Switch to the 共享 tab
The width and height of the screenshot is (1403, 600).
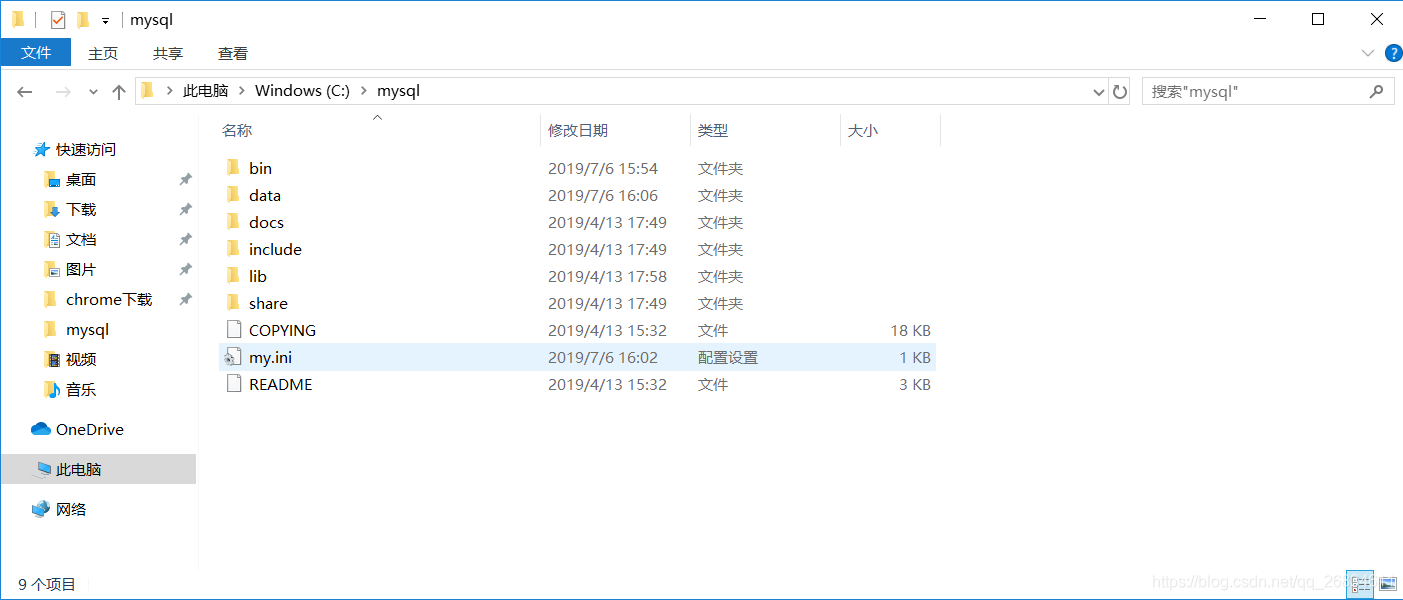[168, 53]
